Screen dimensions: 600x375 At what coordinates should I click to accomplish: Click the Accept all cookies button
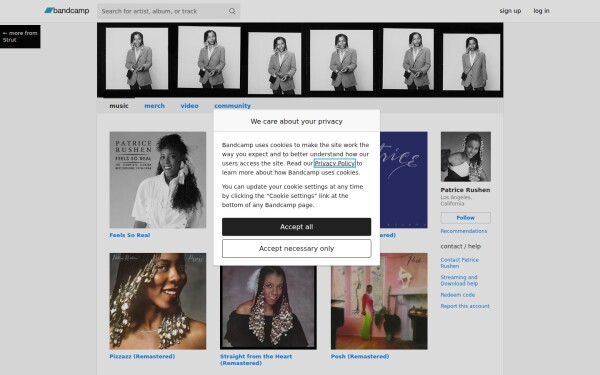click(296, 227)
